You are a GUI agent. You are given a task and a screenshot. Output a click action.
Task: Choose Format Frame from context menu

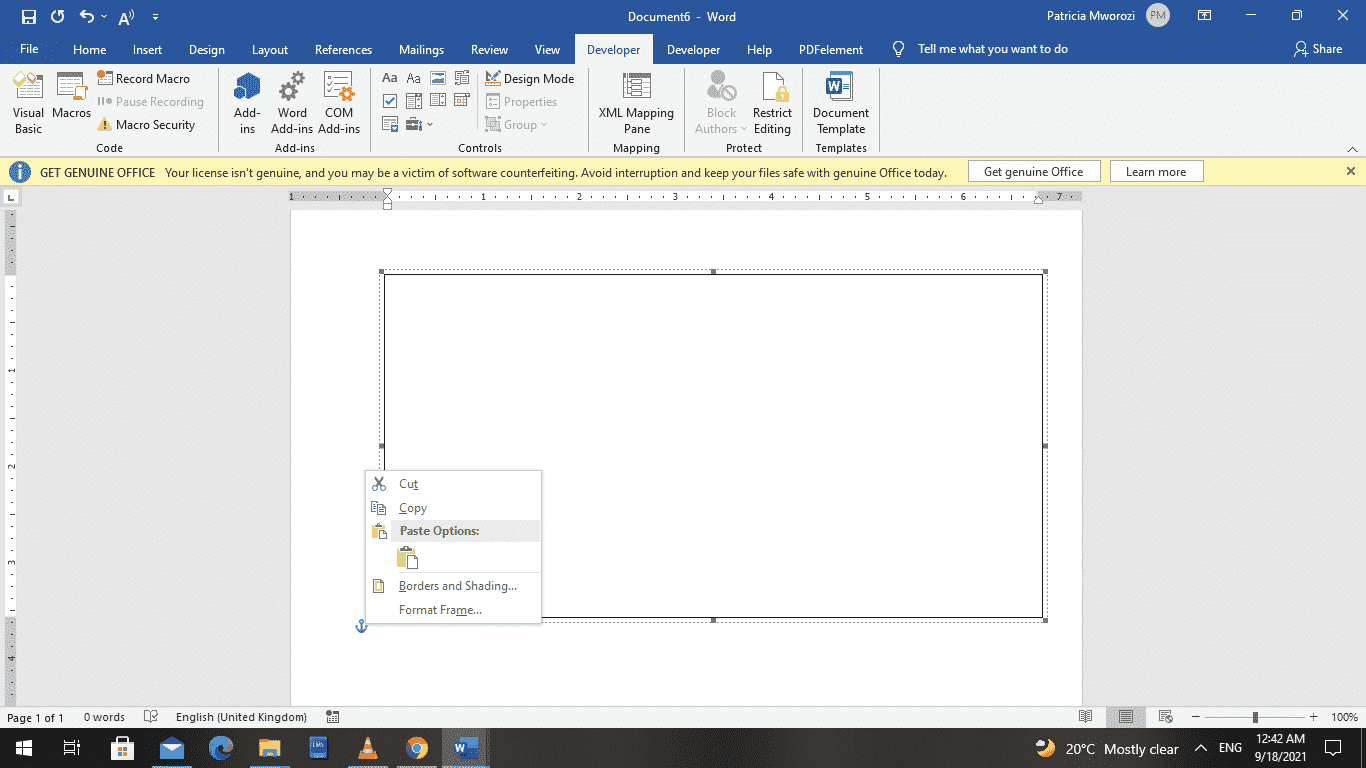[x=440, y=610]
